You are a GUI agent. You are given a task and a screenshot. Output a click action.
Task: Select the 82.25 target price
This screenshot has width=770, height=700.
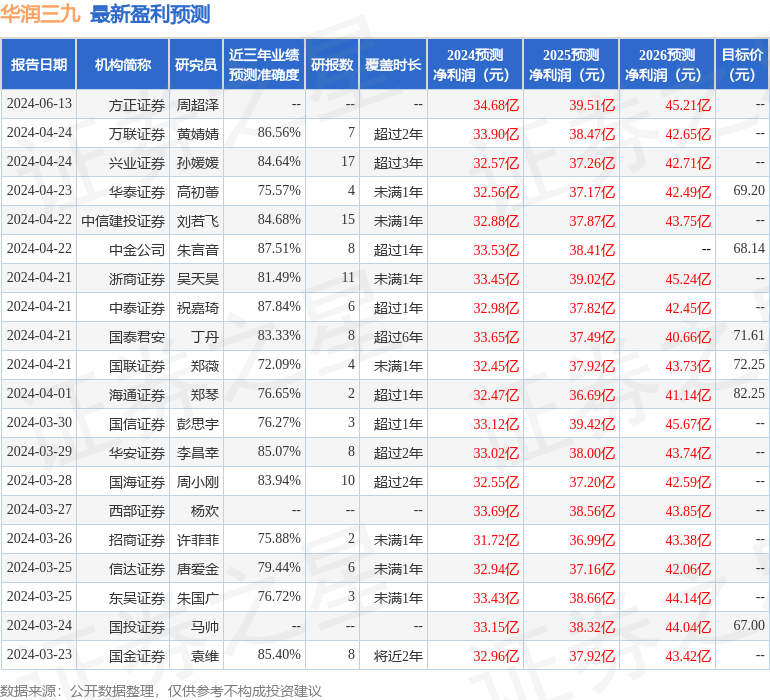[749, 393]
